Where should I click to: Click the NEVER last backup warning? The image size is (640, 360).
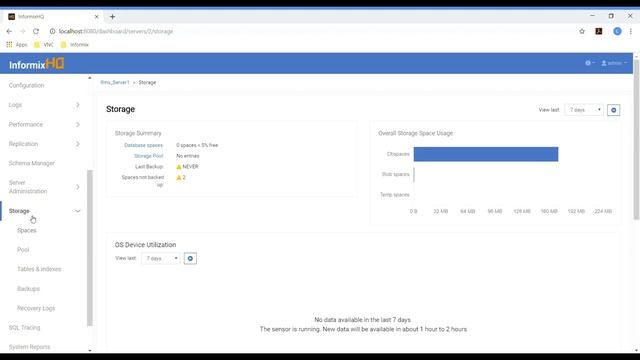pyautogui.click(x=187, y=167)
